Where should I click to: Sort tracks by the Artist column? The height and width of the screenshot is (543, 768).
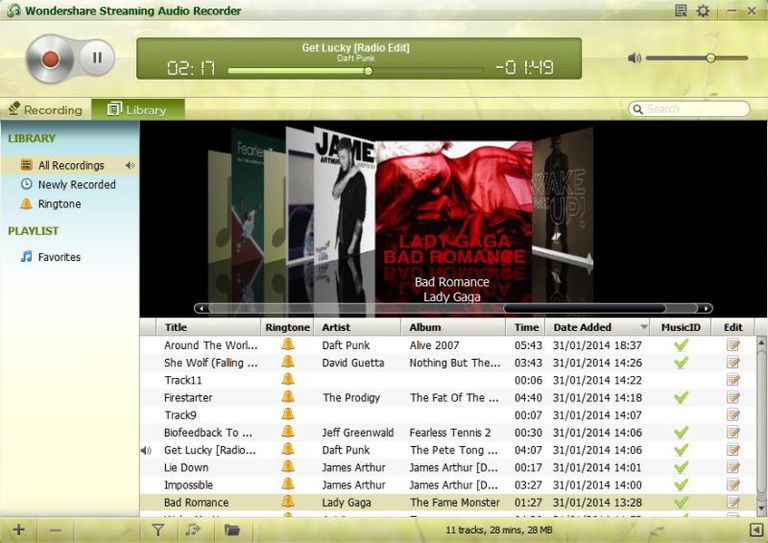358,327
